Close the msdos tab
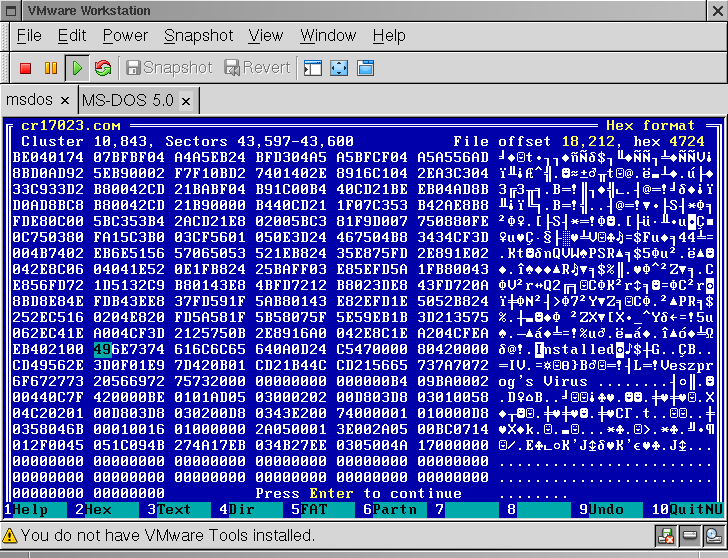 (x=65, y=101)
